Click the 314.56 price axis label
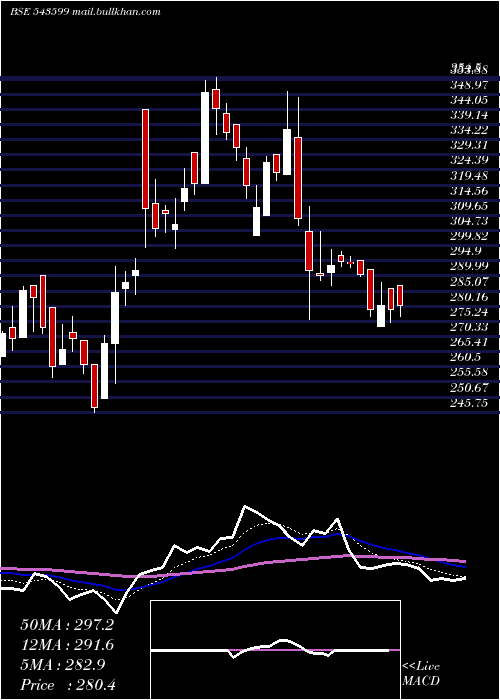Image resolution: width=500 pixels, height=700 pixels. point(469,191)
